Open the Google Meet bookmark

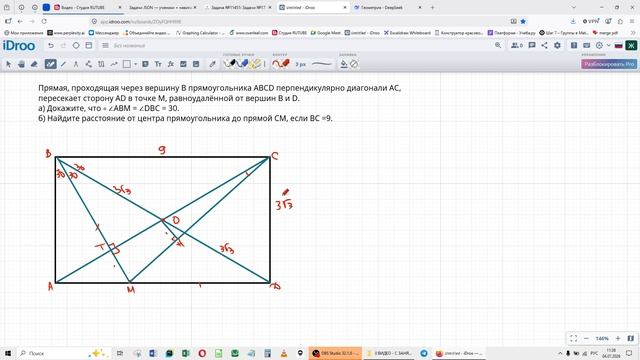pyautogui.click(x=325, y=33)
